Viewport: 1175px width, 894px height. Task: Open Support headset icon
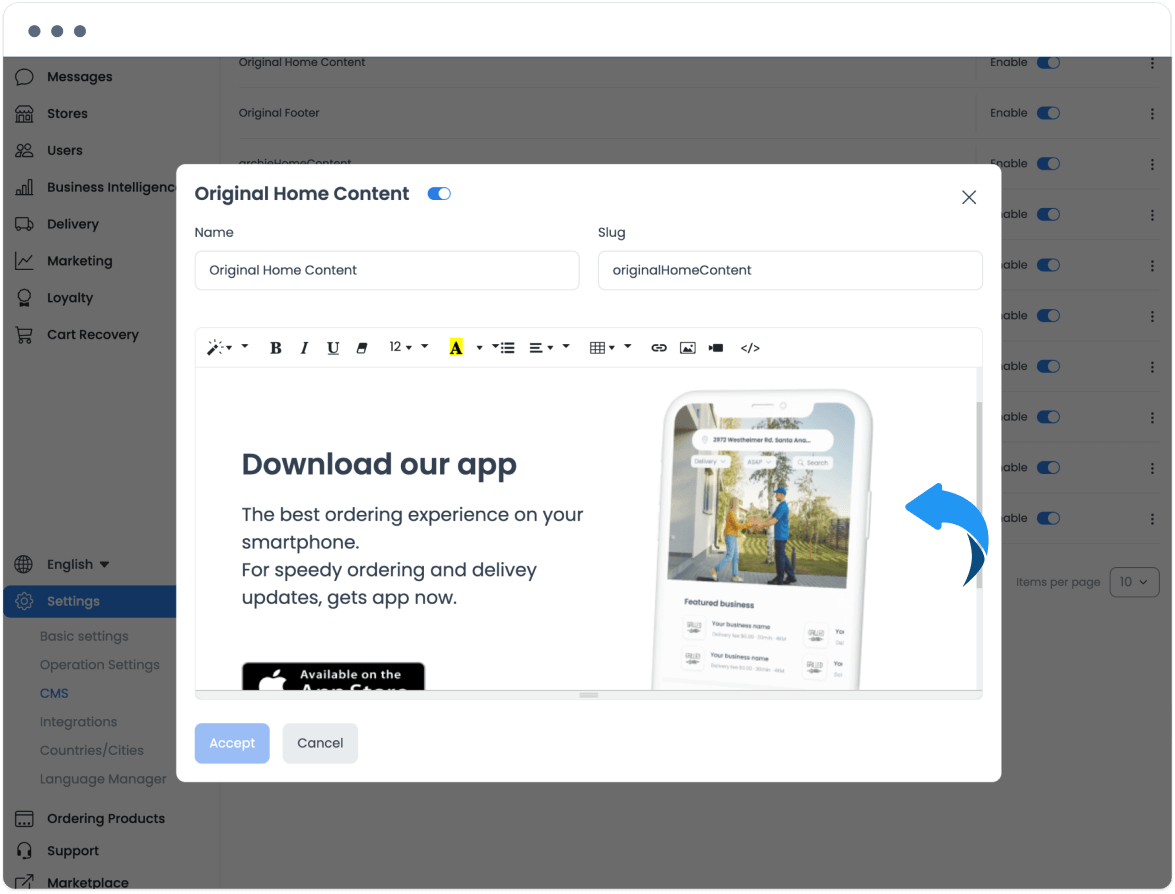click(x=24, y=851)
